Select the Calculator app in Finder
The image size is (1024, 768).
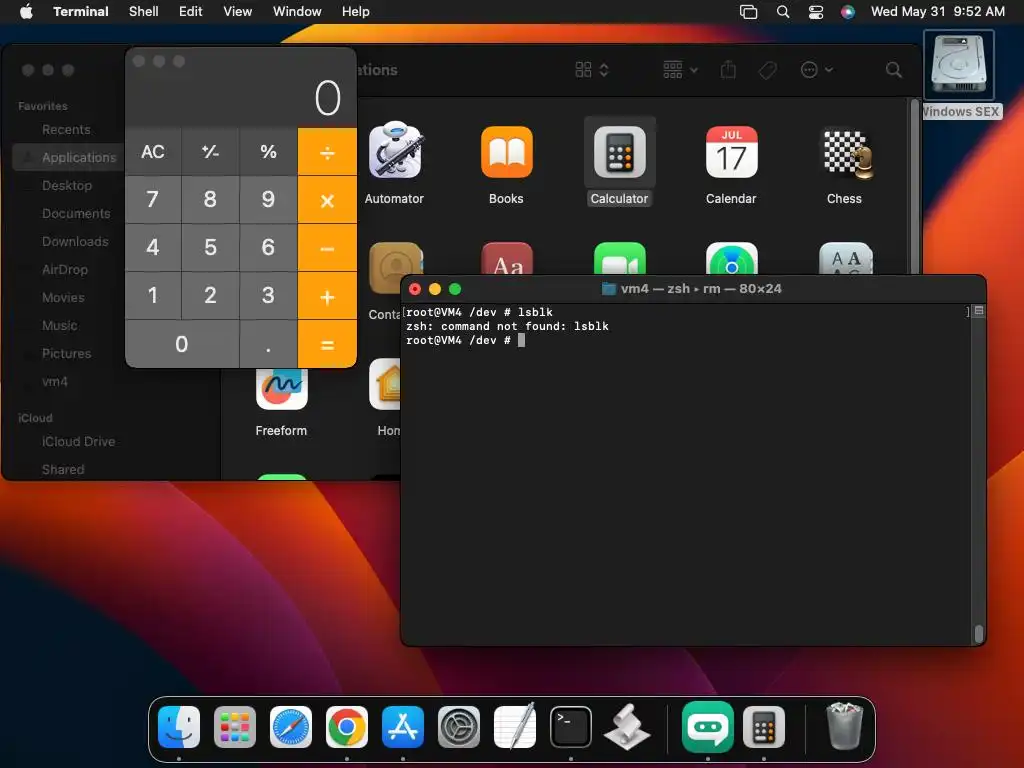coord(620,152)
